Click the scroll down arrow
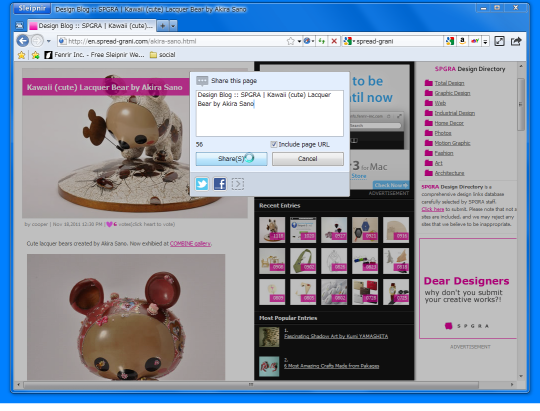 (520, 376)
